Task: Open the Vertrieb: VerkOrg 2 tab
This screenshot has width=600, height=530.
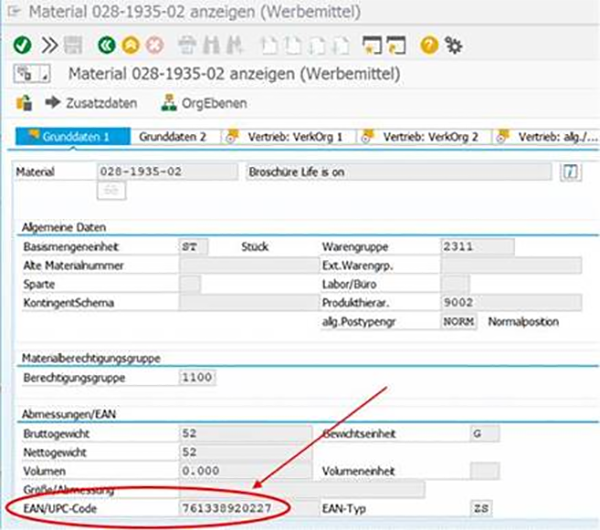Action: pyautogui.click(x=423, y=137)
